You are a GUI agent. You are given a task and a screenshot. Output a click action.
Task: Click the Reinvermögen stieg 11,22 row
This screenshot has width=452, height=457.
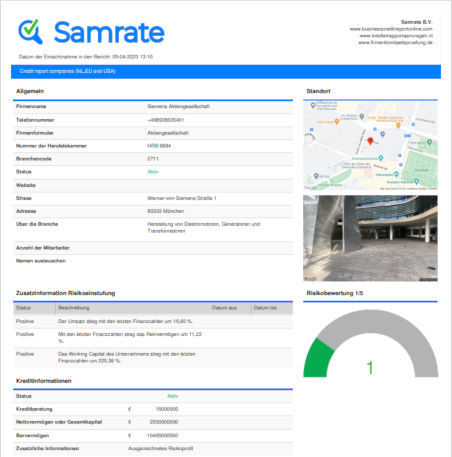tap(153, 338)
